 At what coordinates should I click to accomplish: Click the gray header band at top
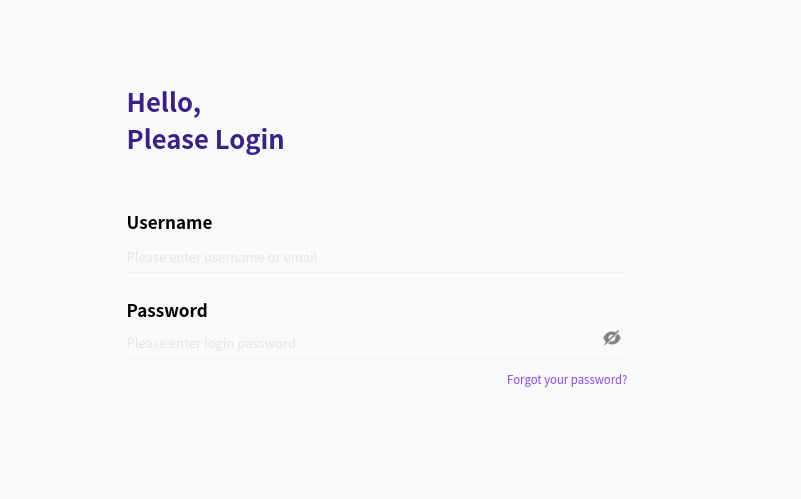tap(400, 41)
